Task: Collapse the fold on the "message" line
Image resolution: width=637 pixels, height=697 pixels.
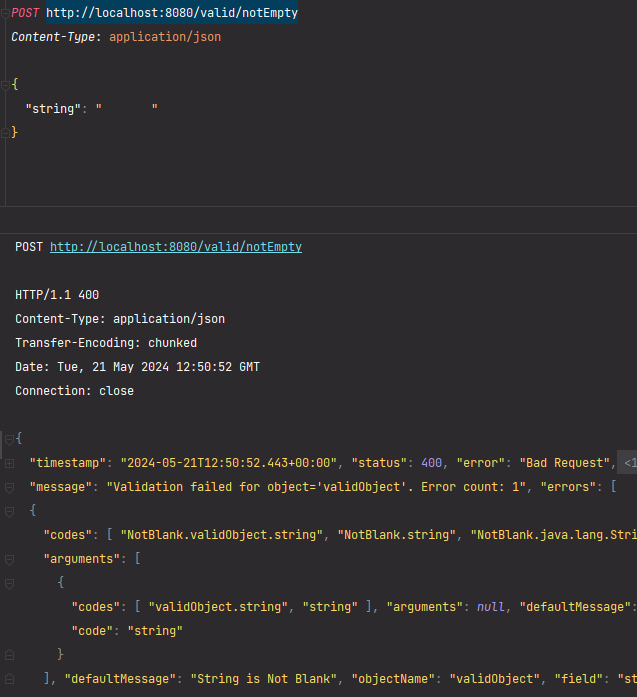Action: coord(9,488)
